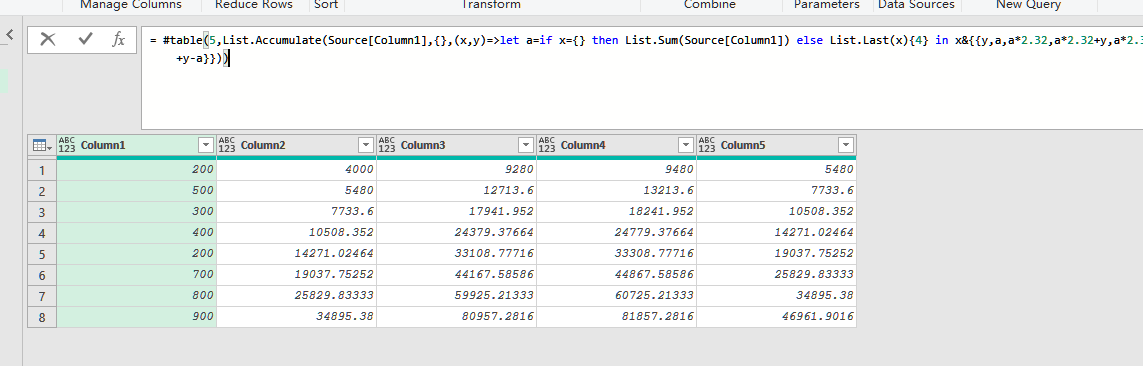
Task: Change Column1 data type icon
Action: pyautogui.click(x=67, y=145)
